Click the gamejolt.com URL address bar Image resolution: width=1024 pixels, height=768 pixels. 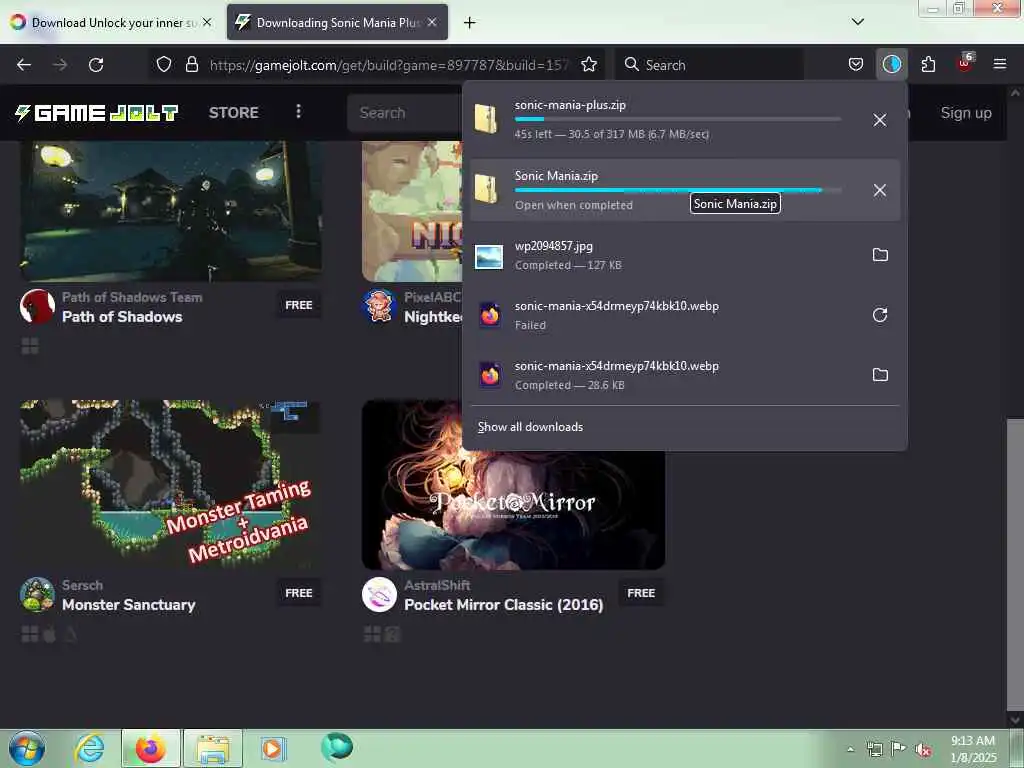390,65
